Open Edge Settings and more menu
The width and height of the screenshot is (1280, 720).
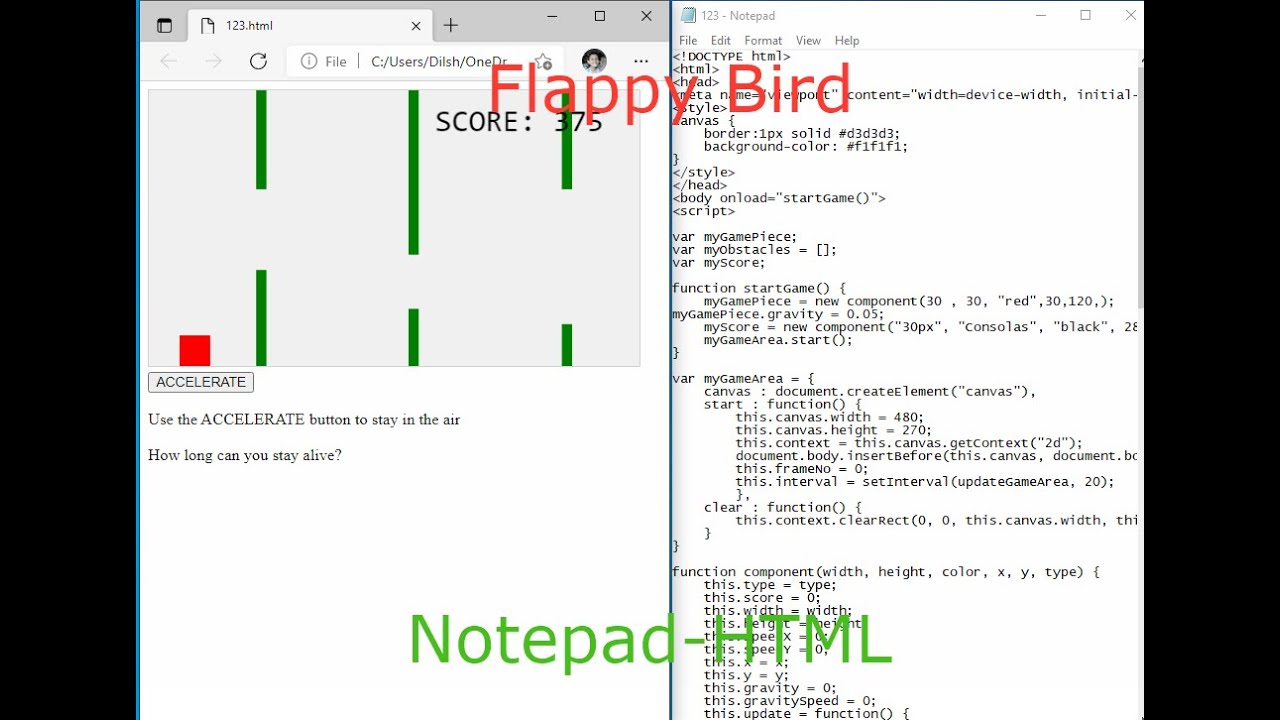pyautogui.click(x=641, y=61)
